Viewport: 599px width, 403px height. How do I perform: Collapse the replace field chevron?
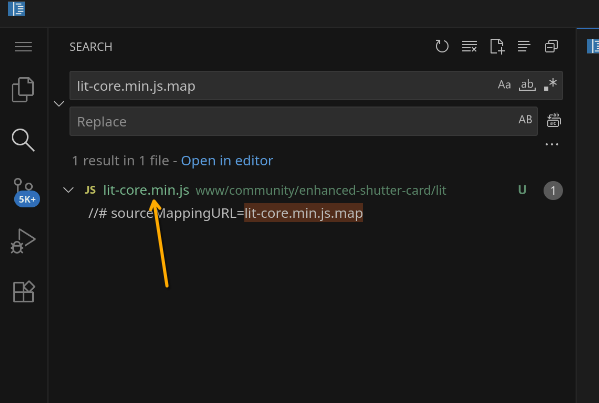(x=59, y=104)
